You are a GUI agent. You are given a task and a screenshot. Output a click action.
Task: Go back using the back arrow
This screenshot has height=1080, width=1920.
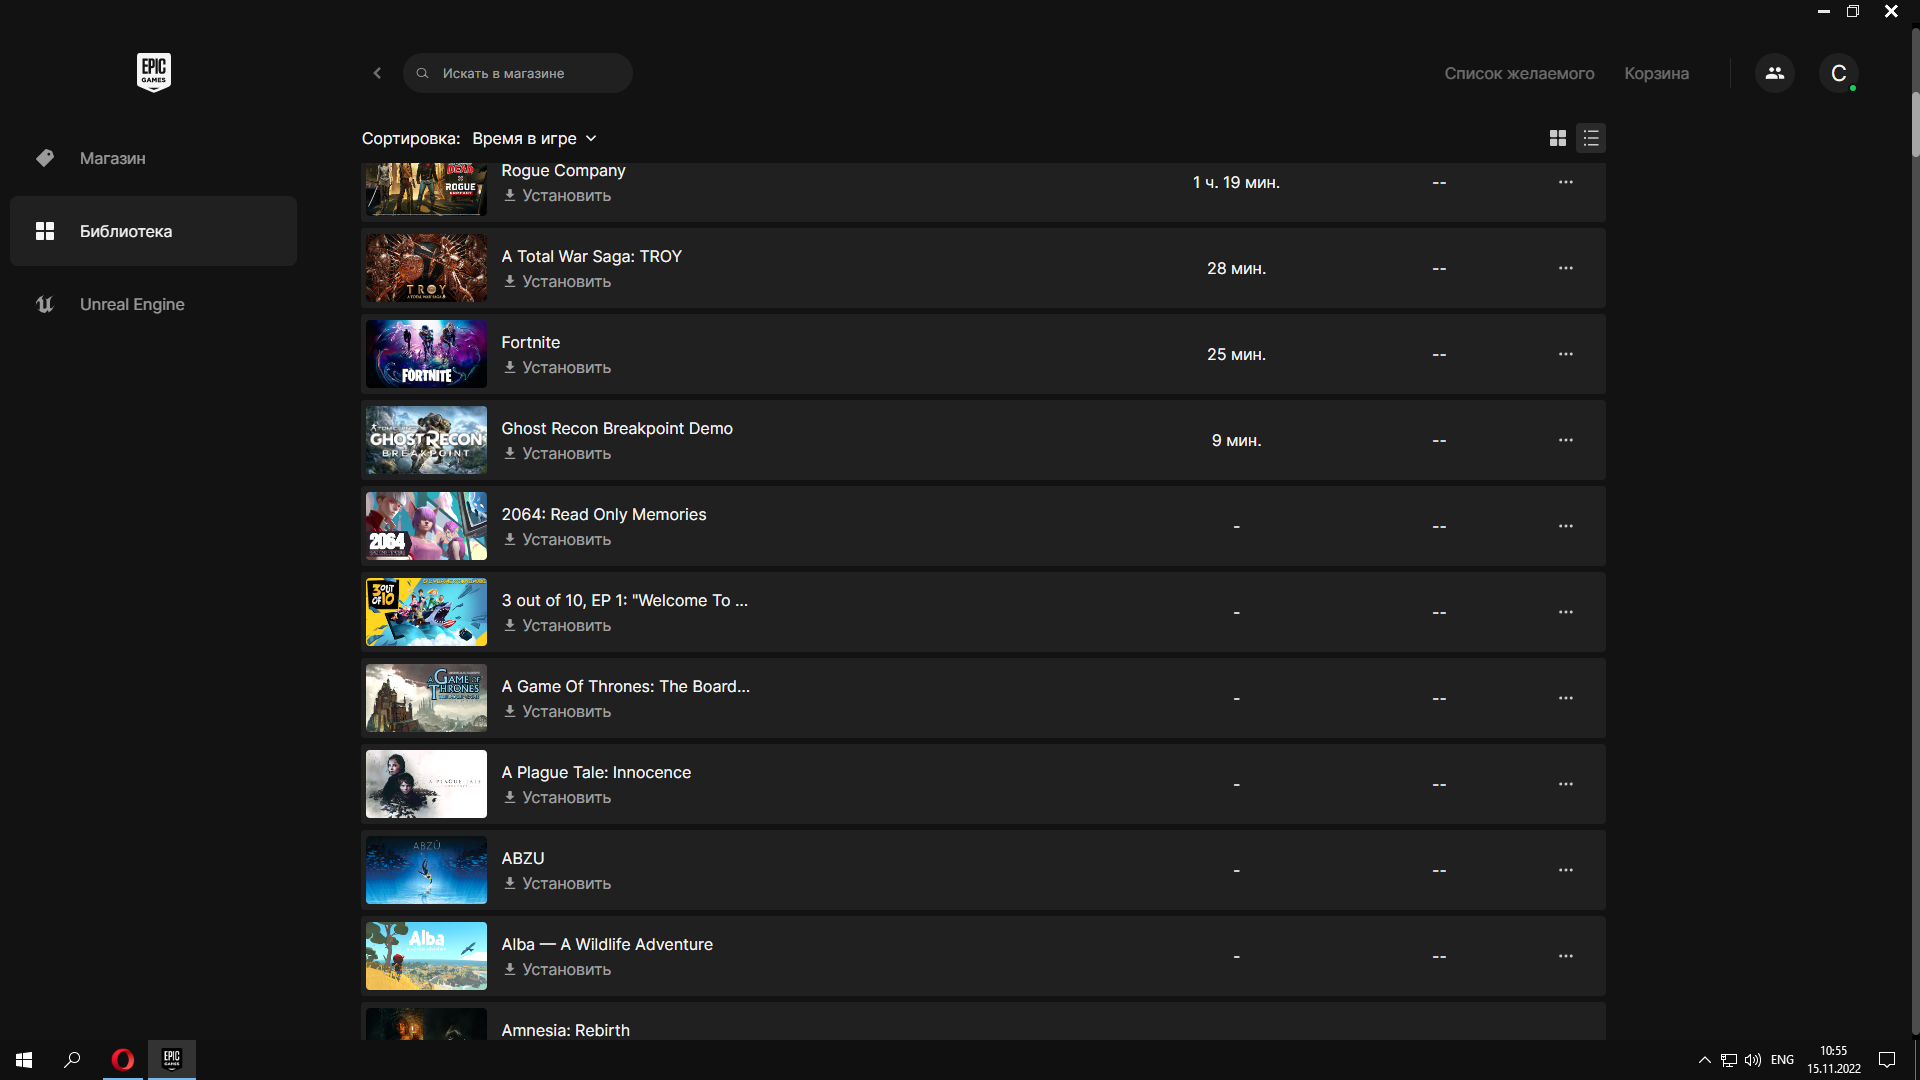click(377, 73)
